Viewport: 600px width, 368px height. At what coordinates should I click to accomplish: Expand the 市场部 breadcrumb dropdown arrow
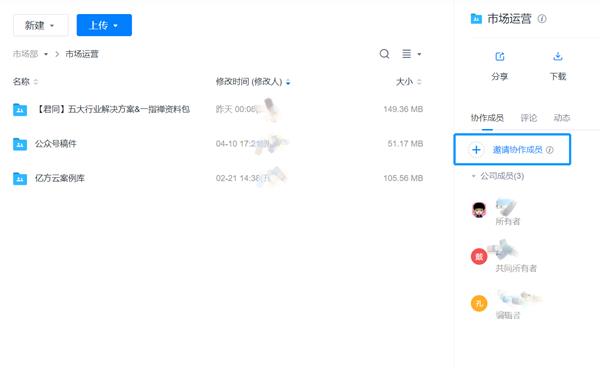[x=46, y=54]
